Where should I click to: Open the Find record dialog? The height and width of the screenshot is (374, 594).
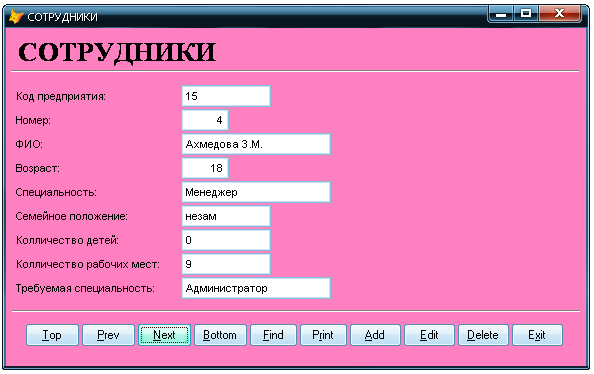pos(273,335)
